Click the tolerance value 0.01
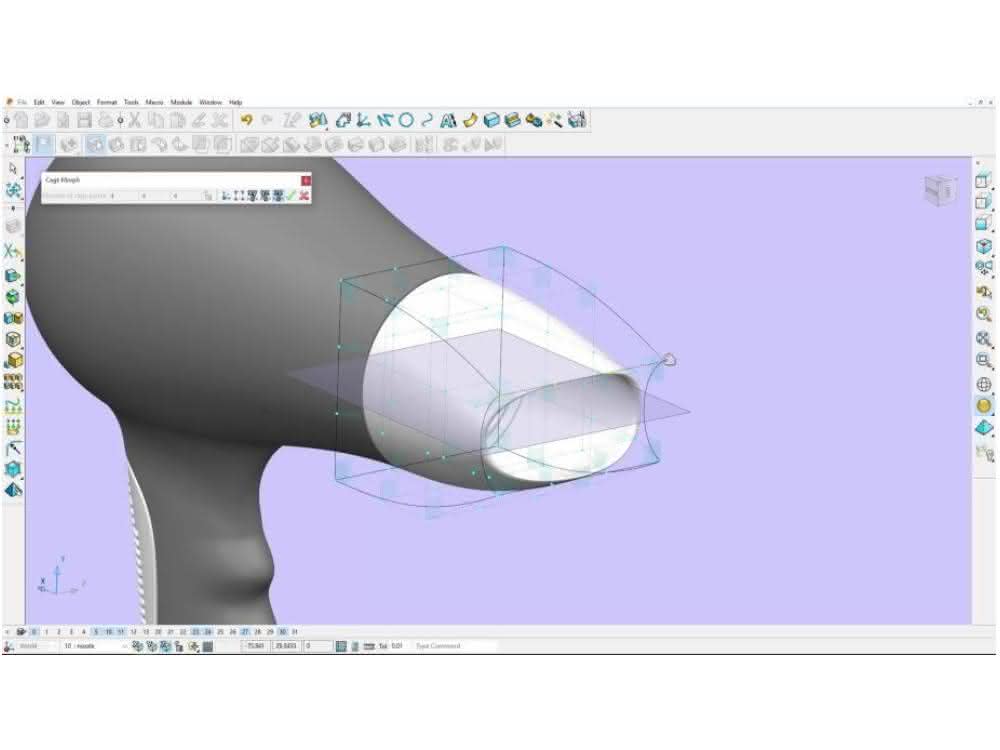1000x750 pixels. (x=397, y=646)
